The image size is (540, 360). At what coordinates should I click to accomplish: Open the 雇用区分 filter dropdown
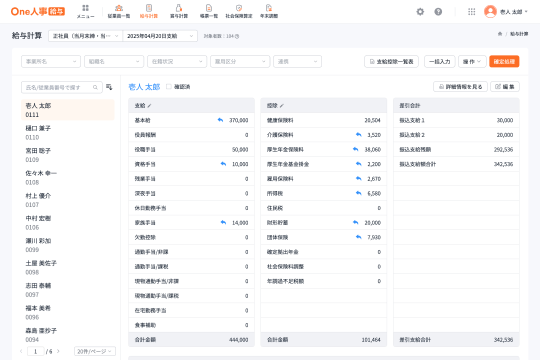[x=240, y=61]
